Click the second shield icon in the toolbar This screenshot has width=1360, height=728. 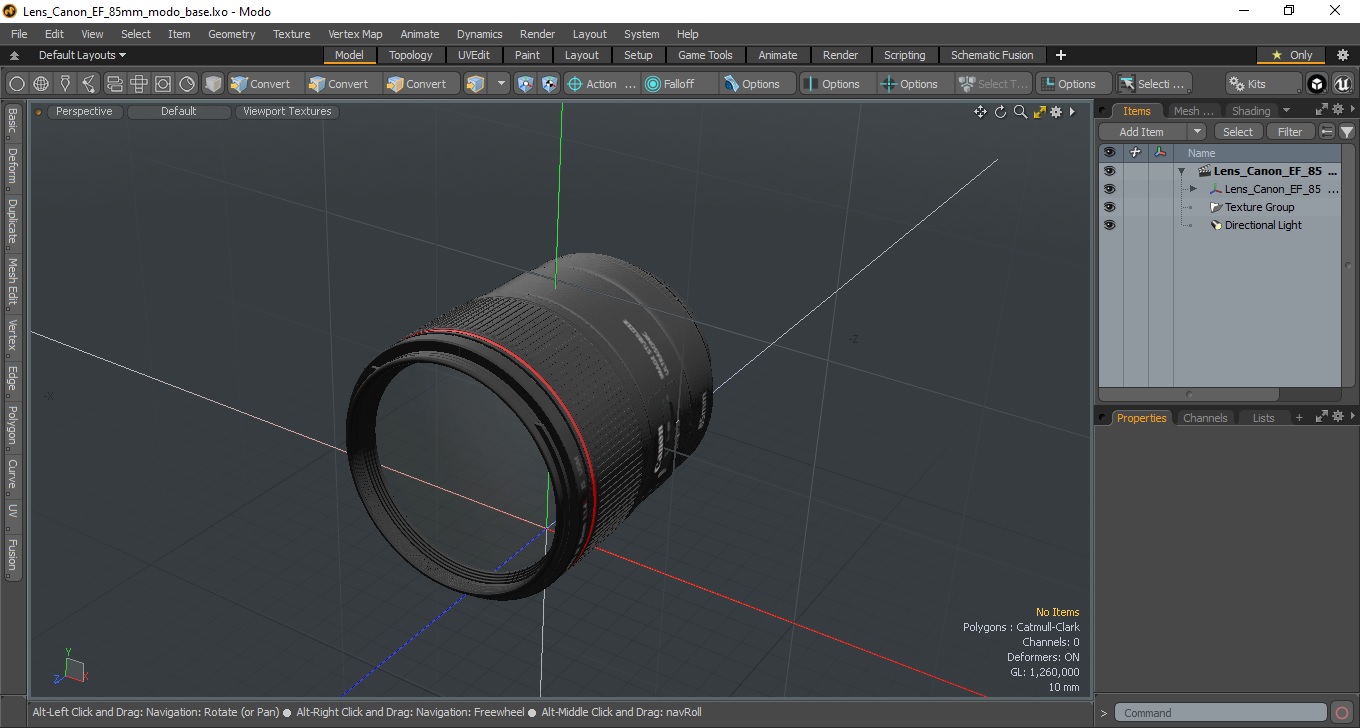point(549,84)
